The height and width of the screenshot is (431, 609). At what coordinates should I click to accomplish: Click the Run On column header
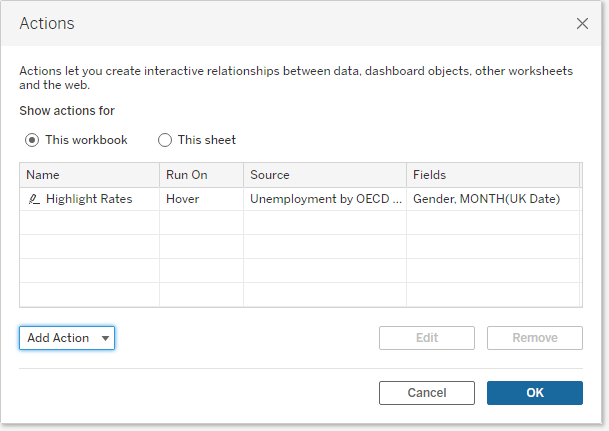click(201, 175)
